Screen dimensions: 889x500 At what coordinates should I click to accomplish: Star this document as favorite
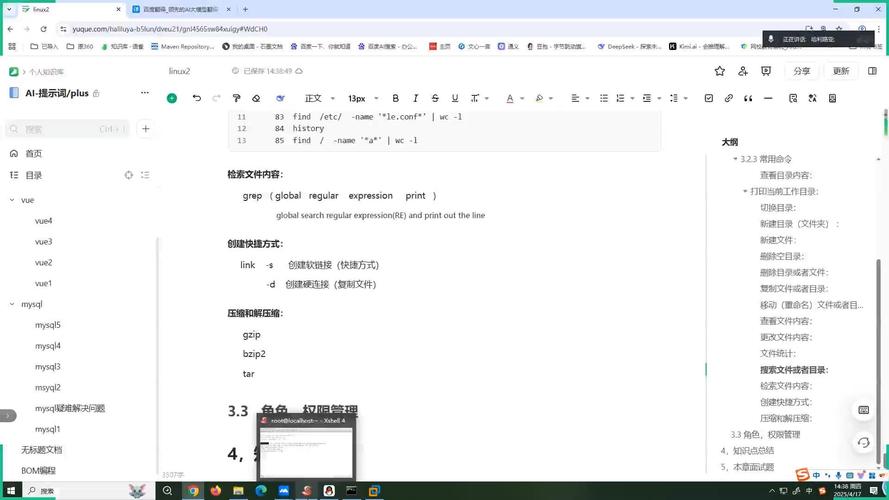click(720, 71)
